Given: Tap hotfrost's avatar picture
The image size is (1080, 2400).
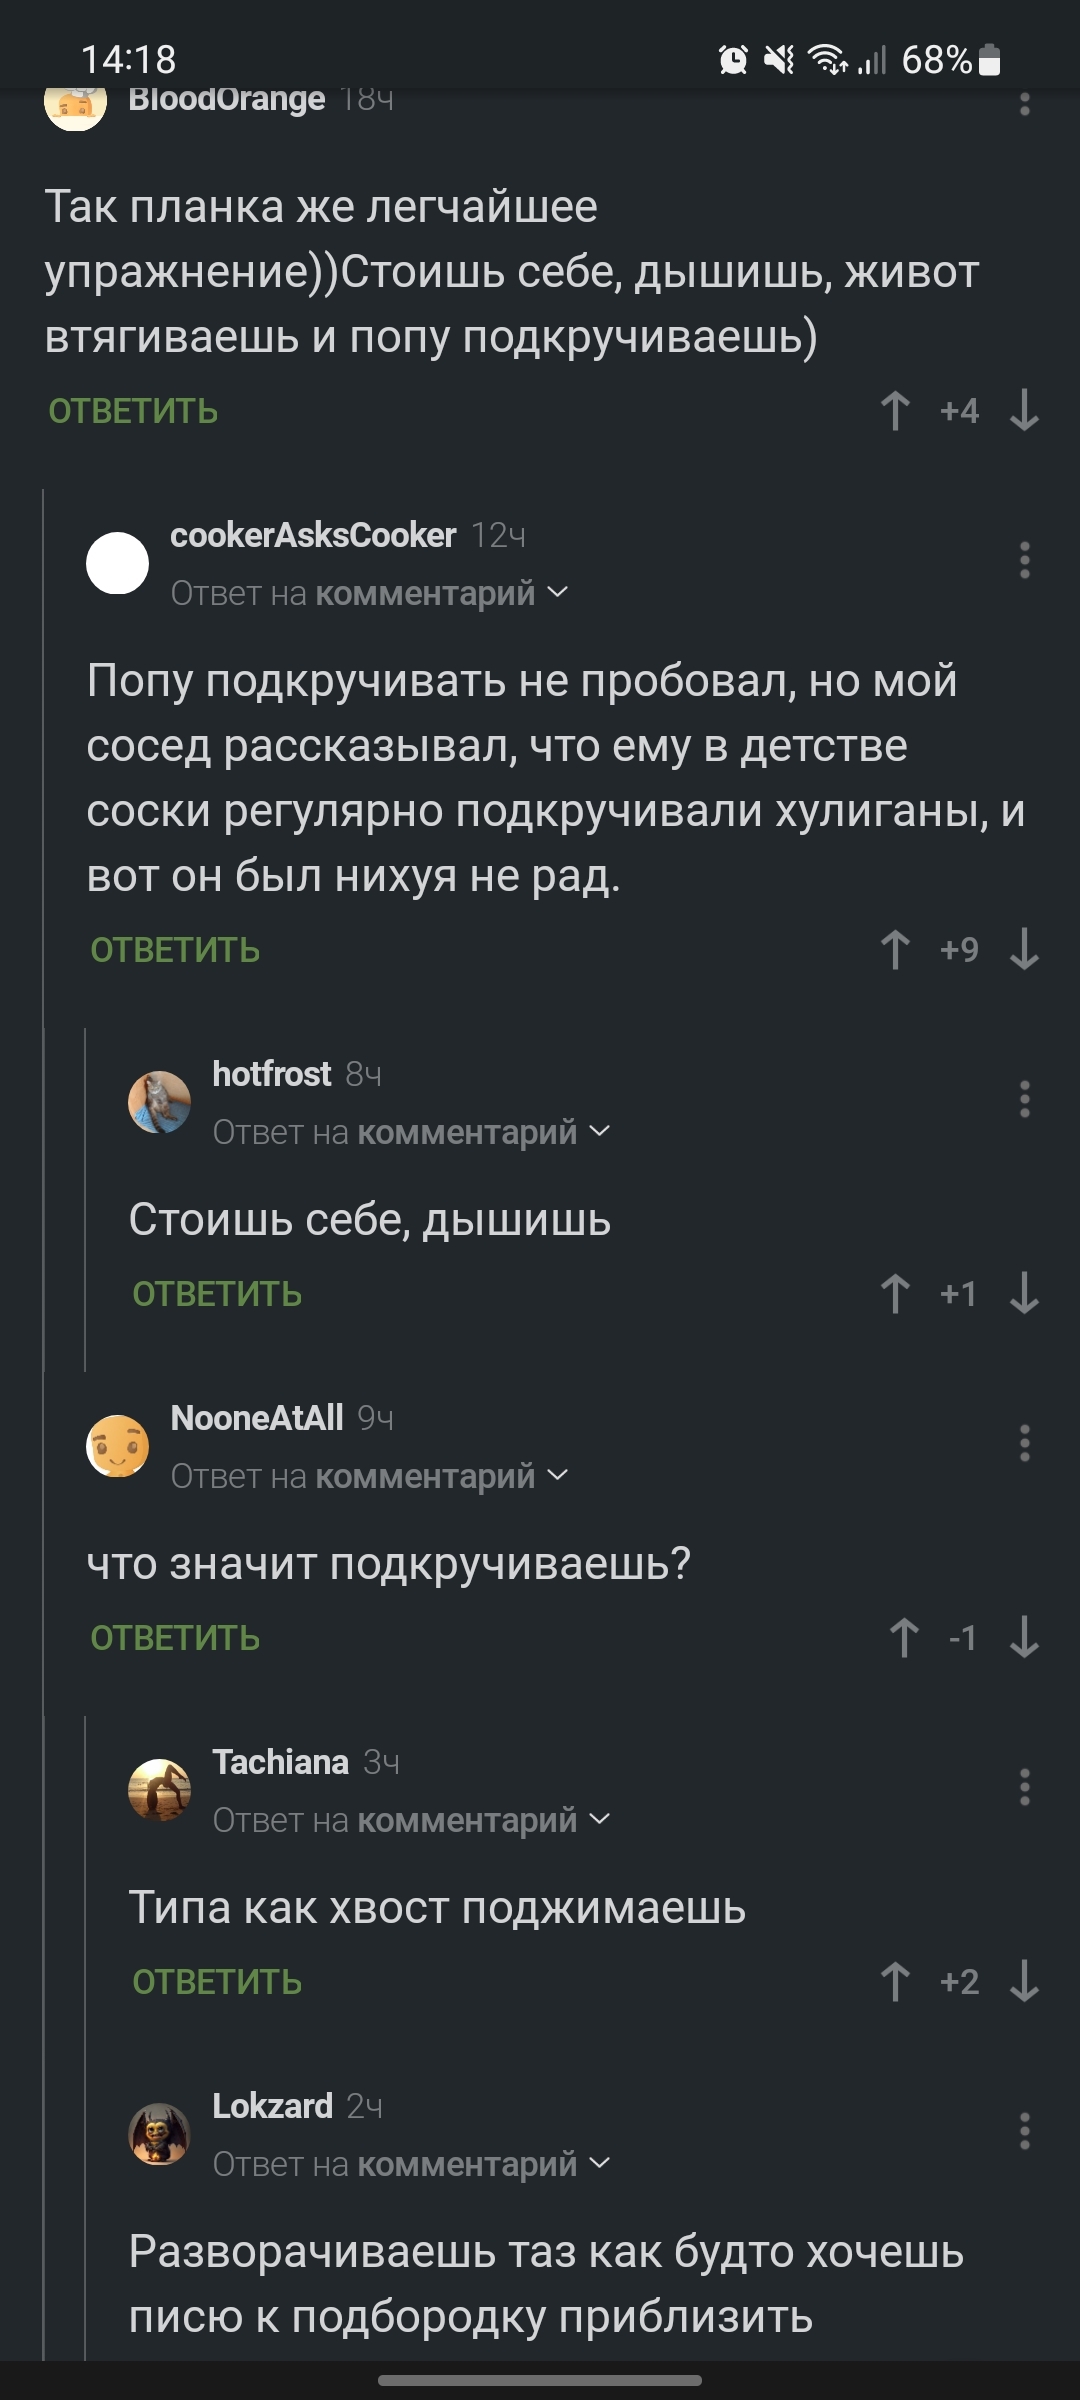Looking at the screenshot, I should coord(159,1102).
